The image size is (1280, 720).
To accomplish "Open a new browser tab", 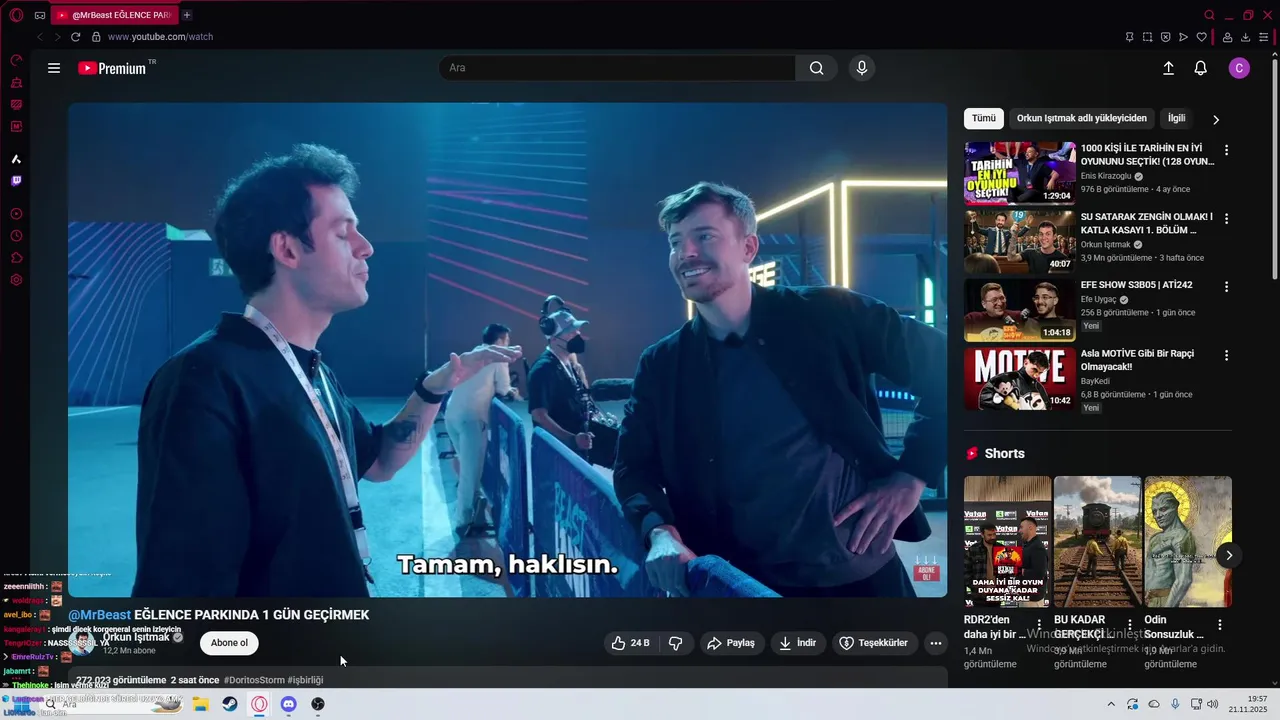I will [x=187, y=15].
